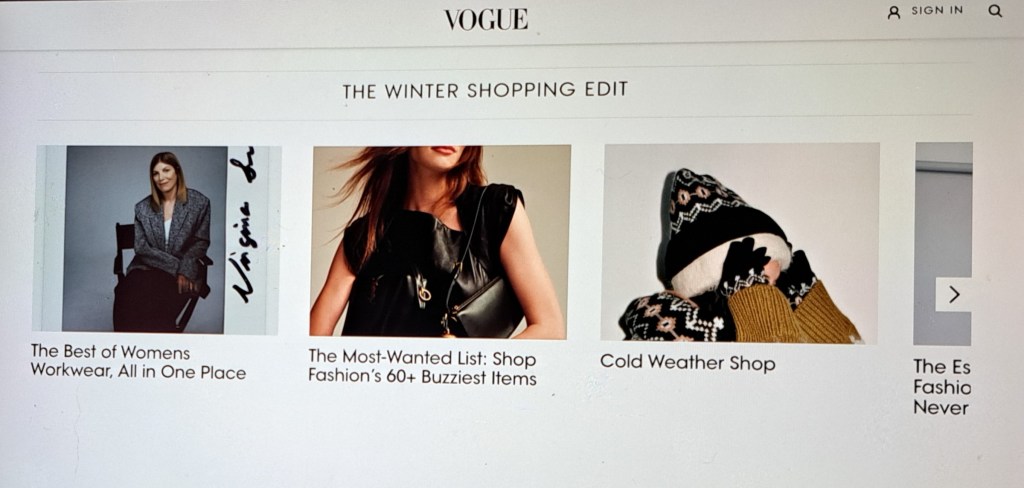Click the grey tweed blazer in photo
This screenshot has width=1024, height=488.
(x=172, y=234)
